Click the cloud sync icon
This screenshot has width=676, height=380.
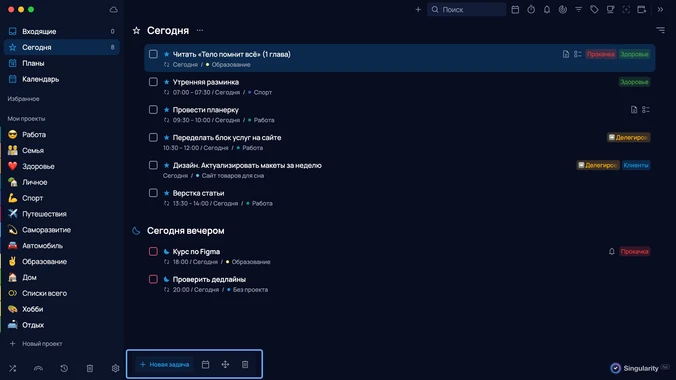(113, 9)
